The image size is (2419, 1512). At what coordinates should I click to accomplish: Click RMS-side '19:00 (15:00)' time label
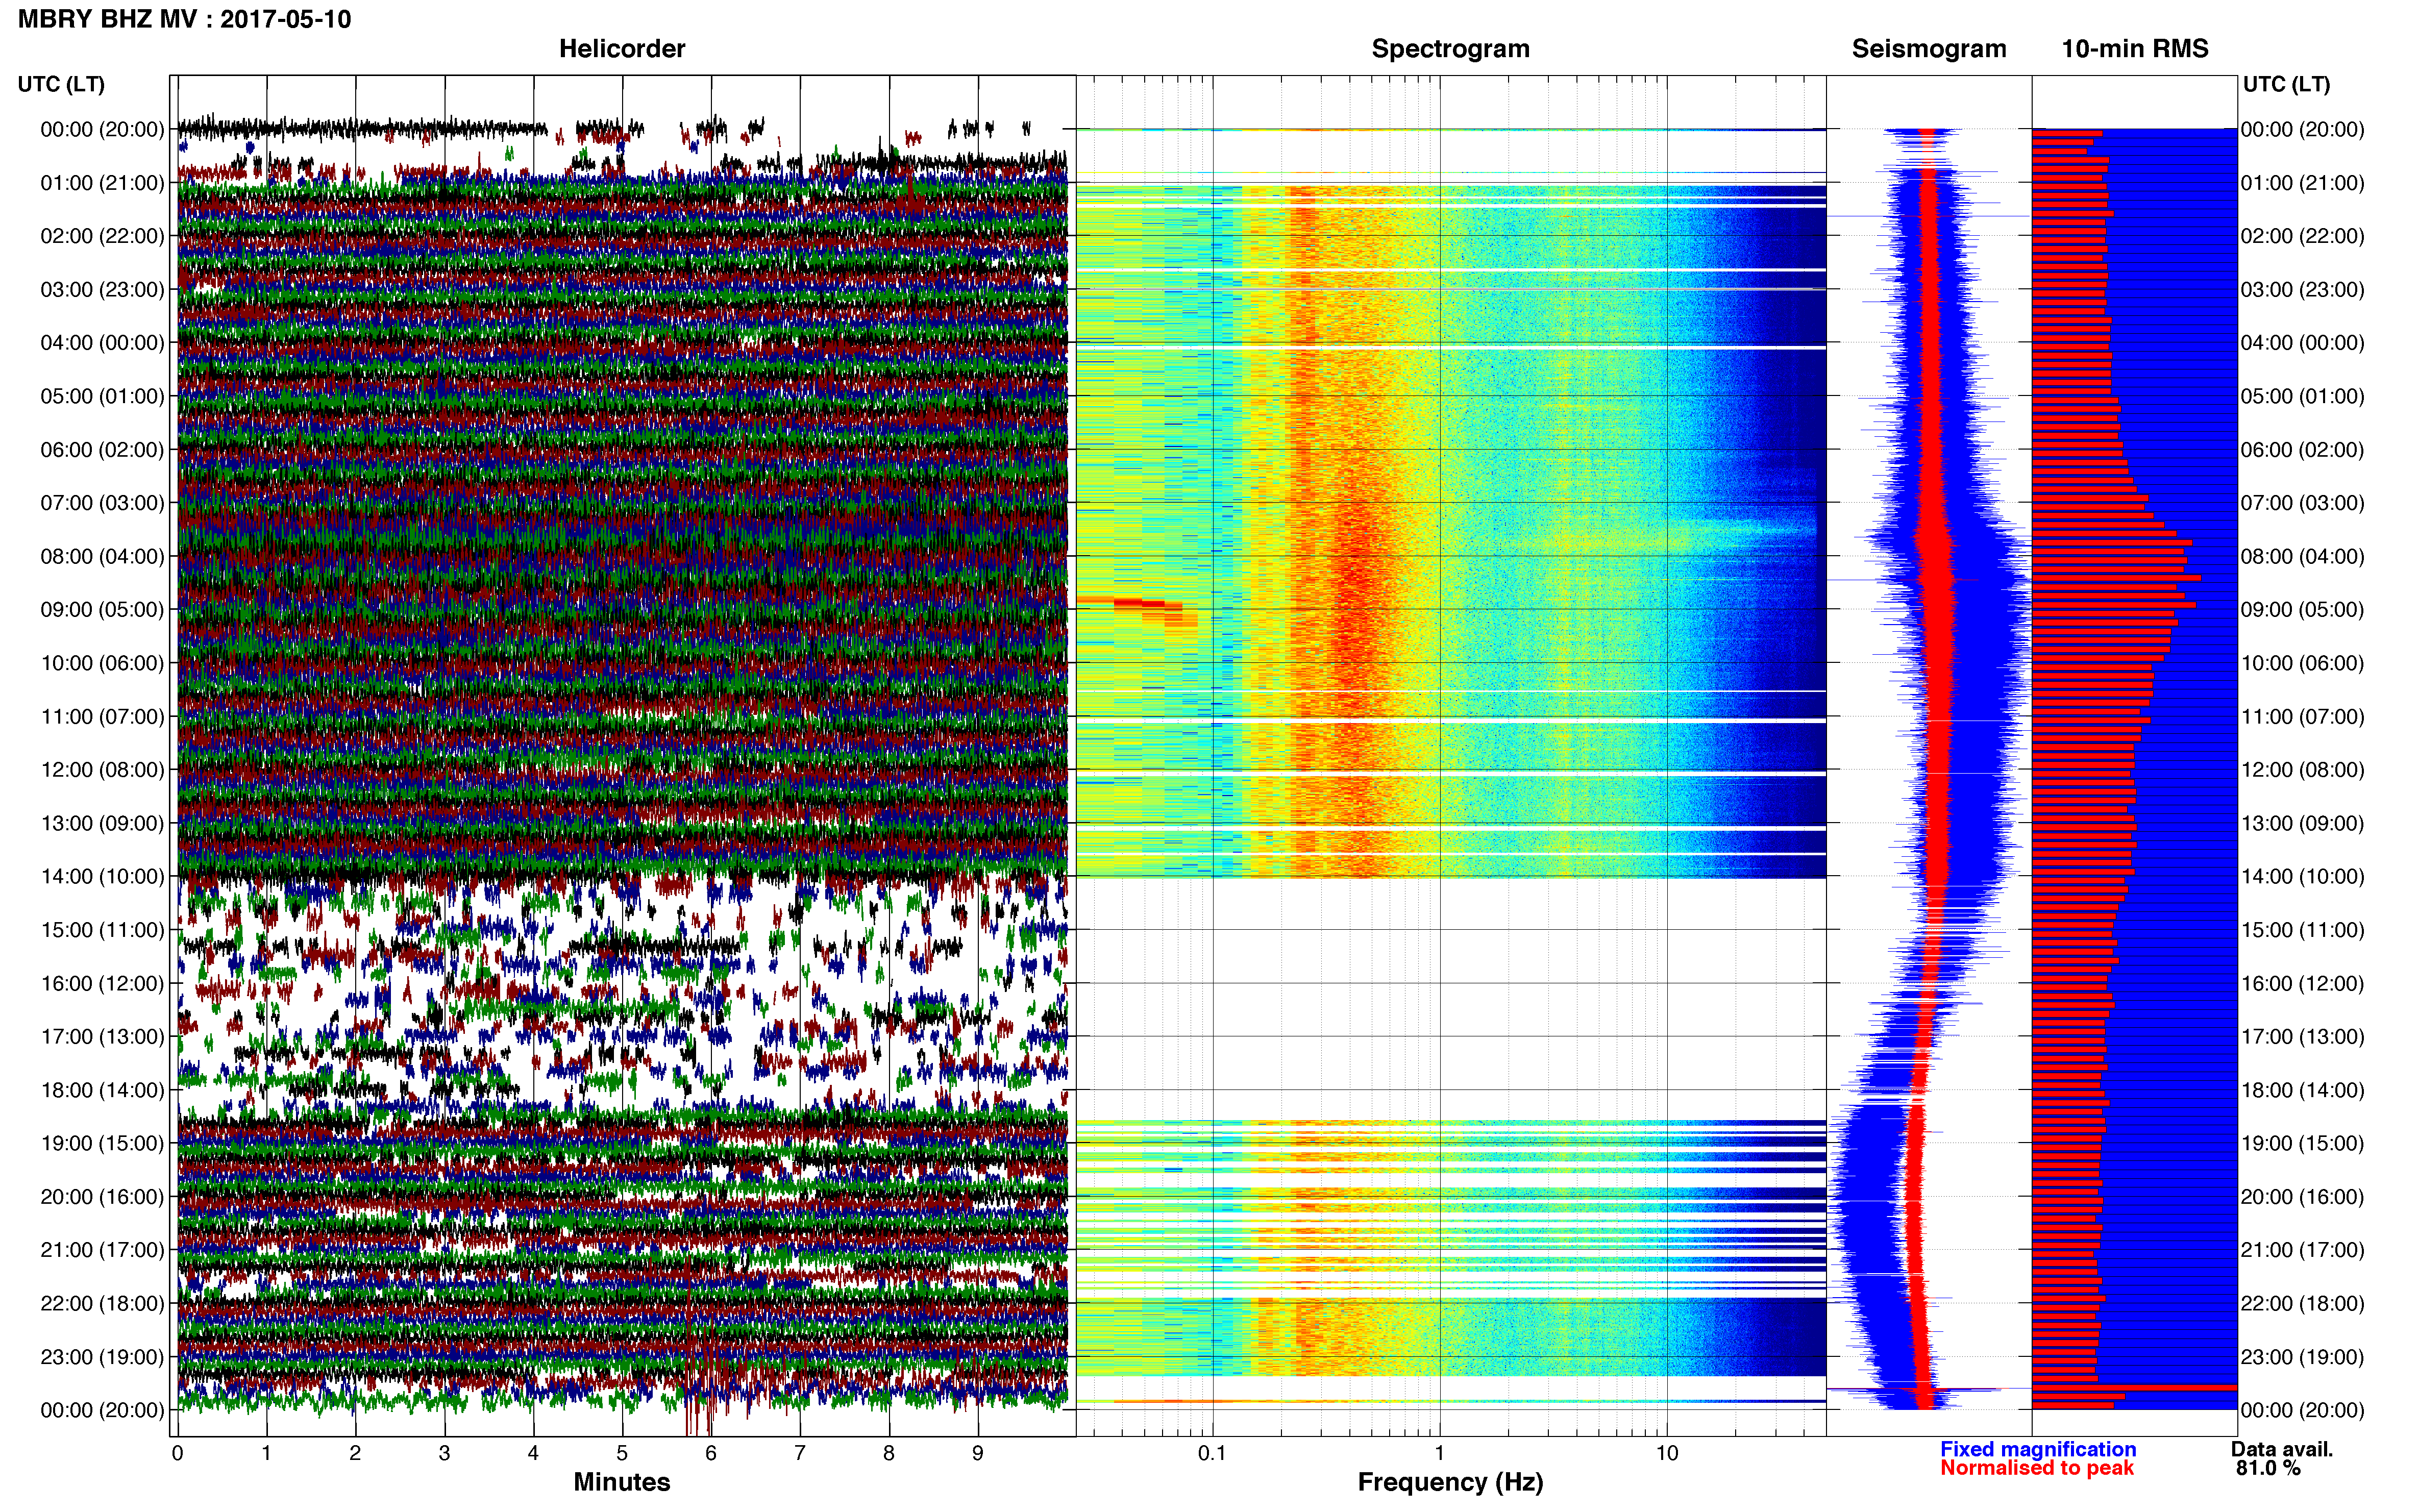2303,1143
